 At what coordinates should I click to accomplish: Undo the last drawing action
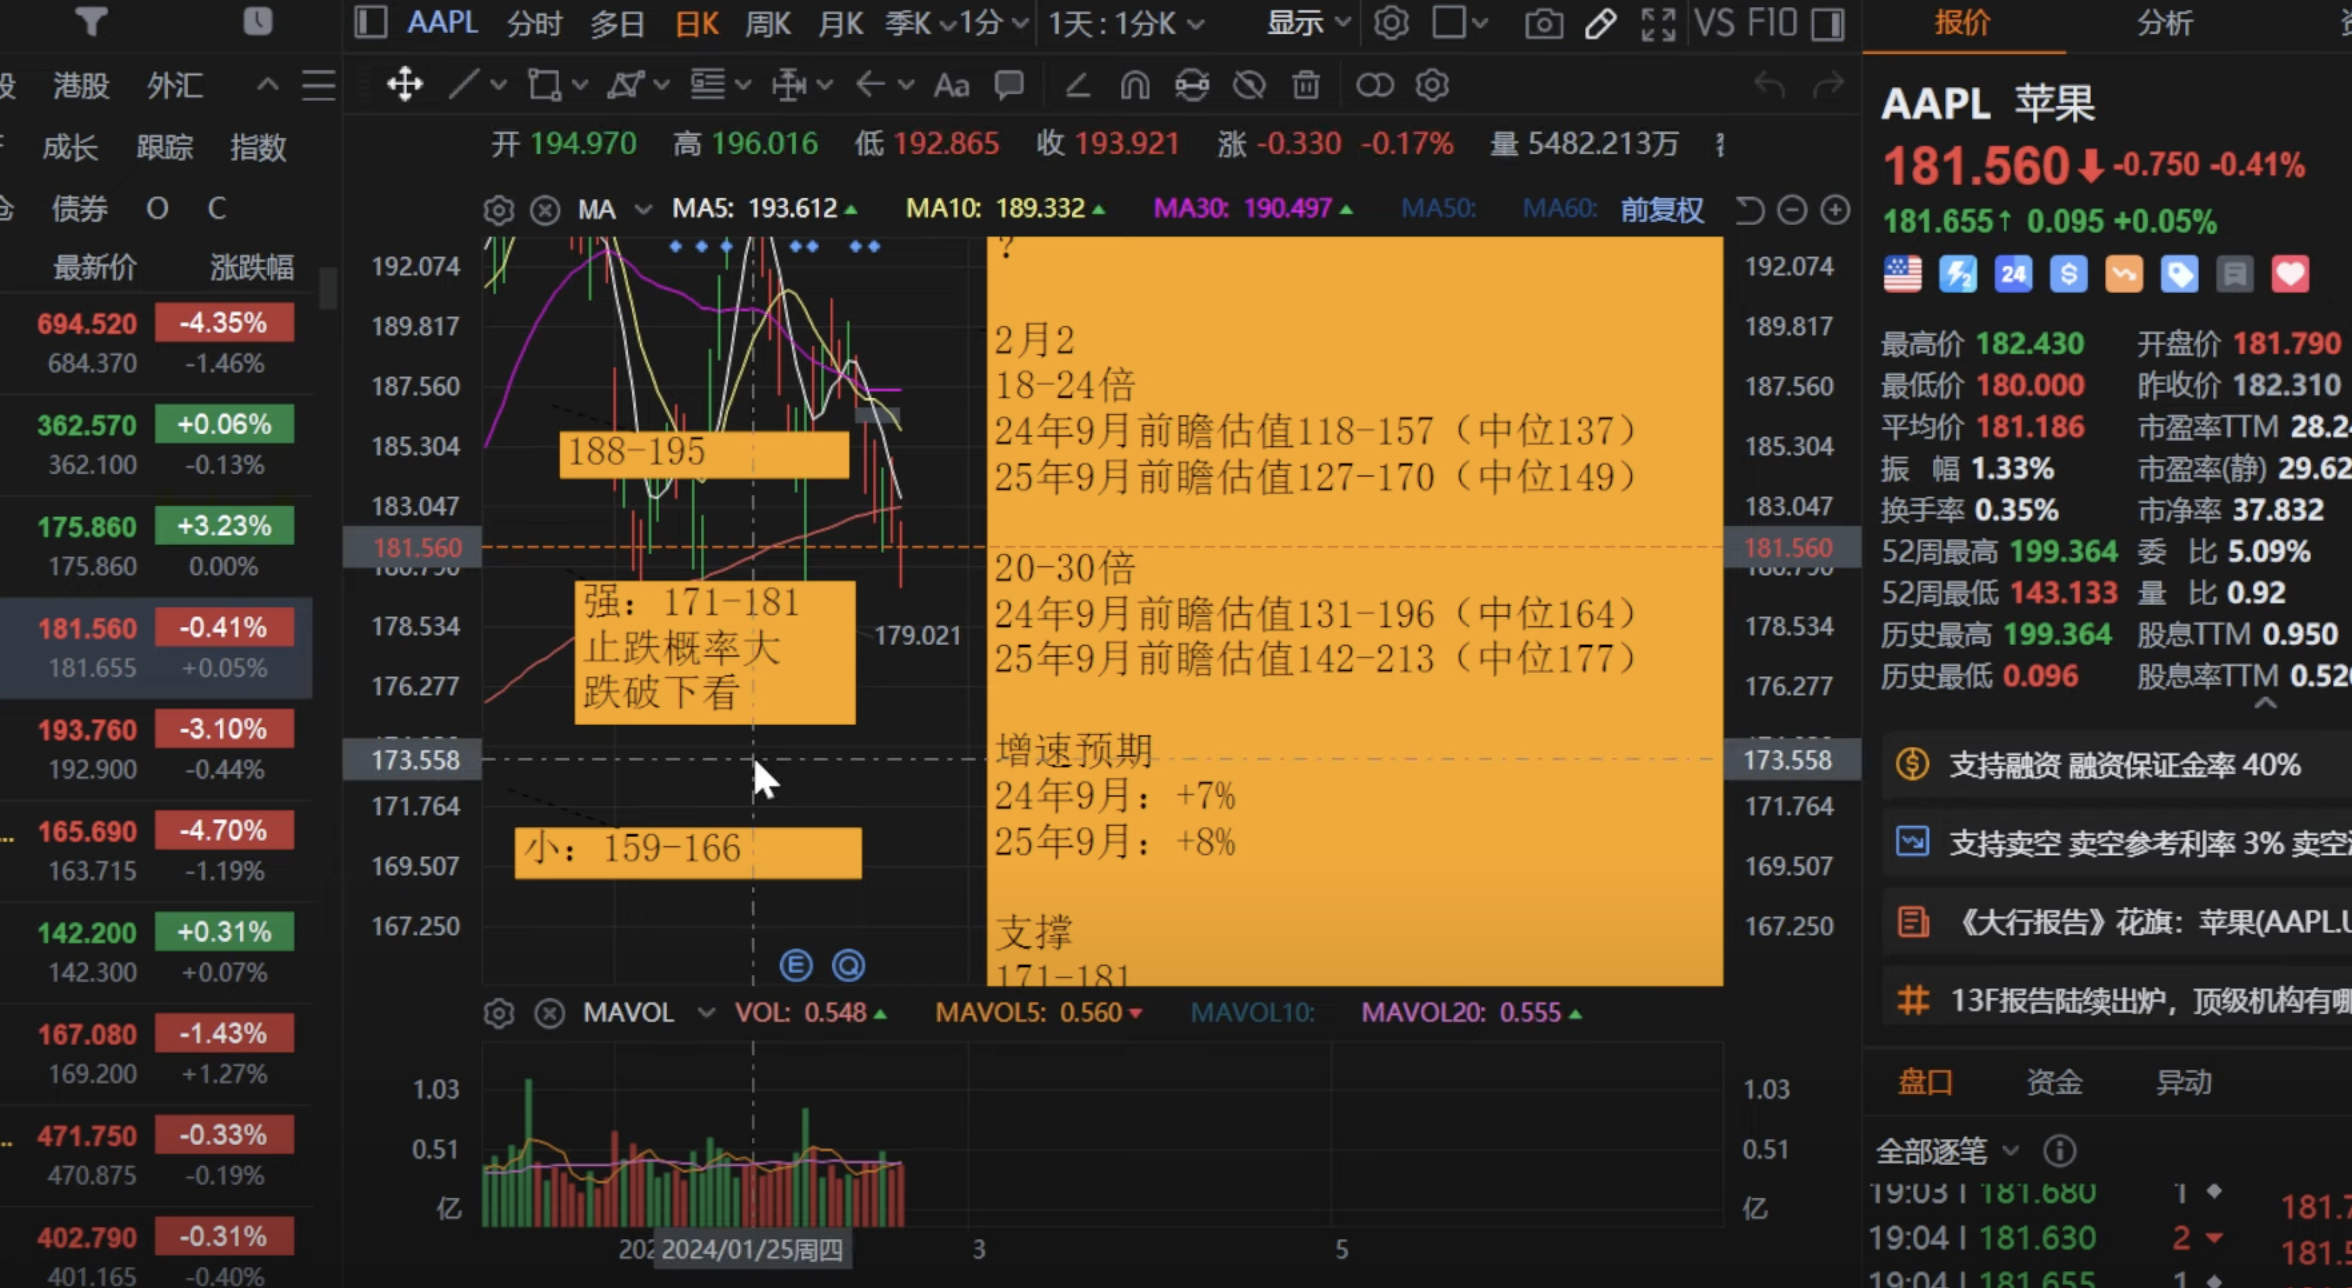[x=1769, y=85]
